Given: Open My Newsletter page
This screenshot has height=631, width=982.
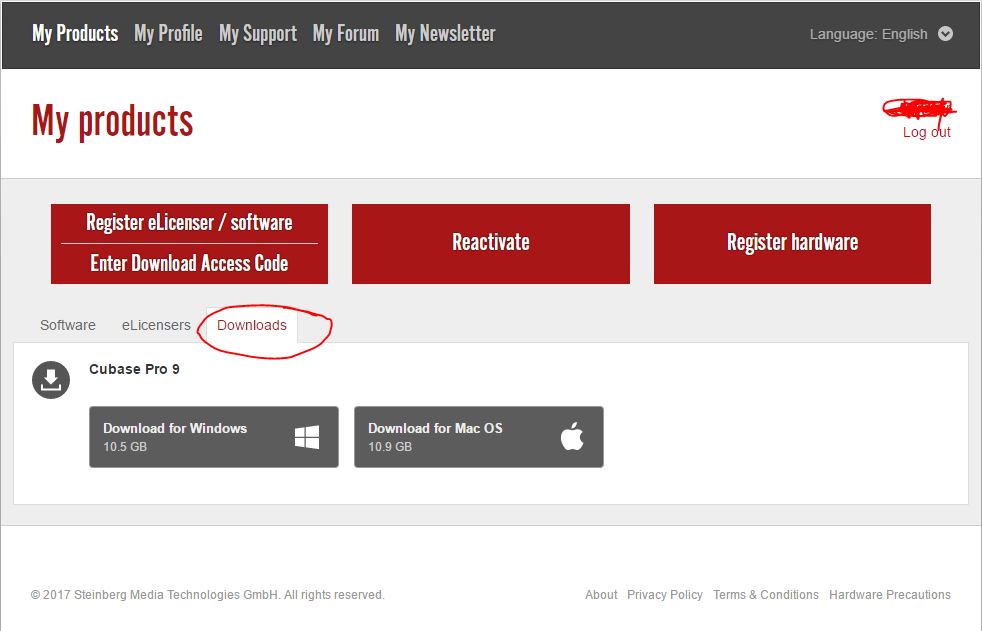Looking at the screenshot, I should pyautogui.click(x=445, y=34).
